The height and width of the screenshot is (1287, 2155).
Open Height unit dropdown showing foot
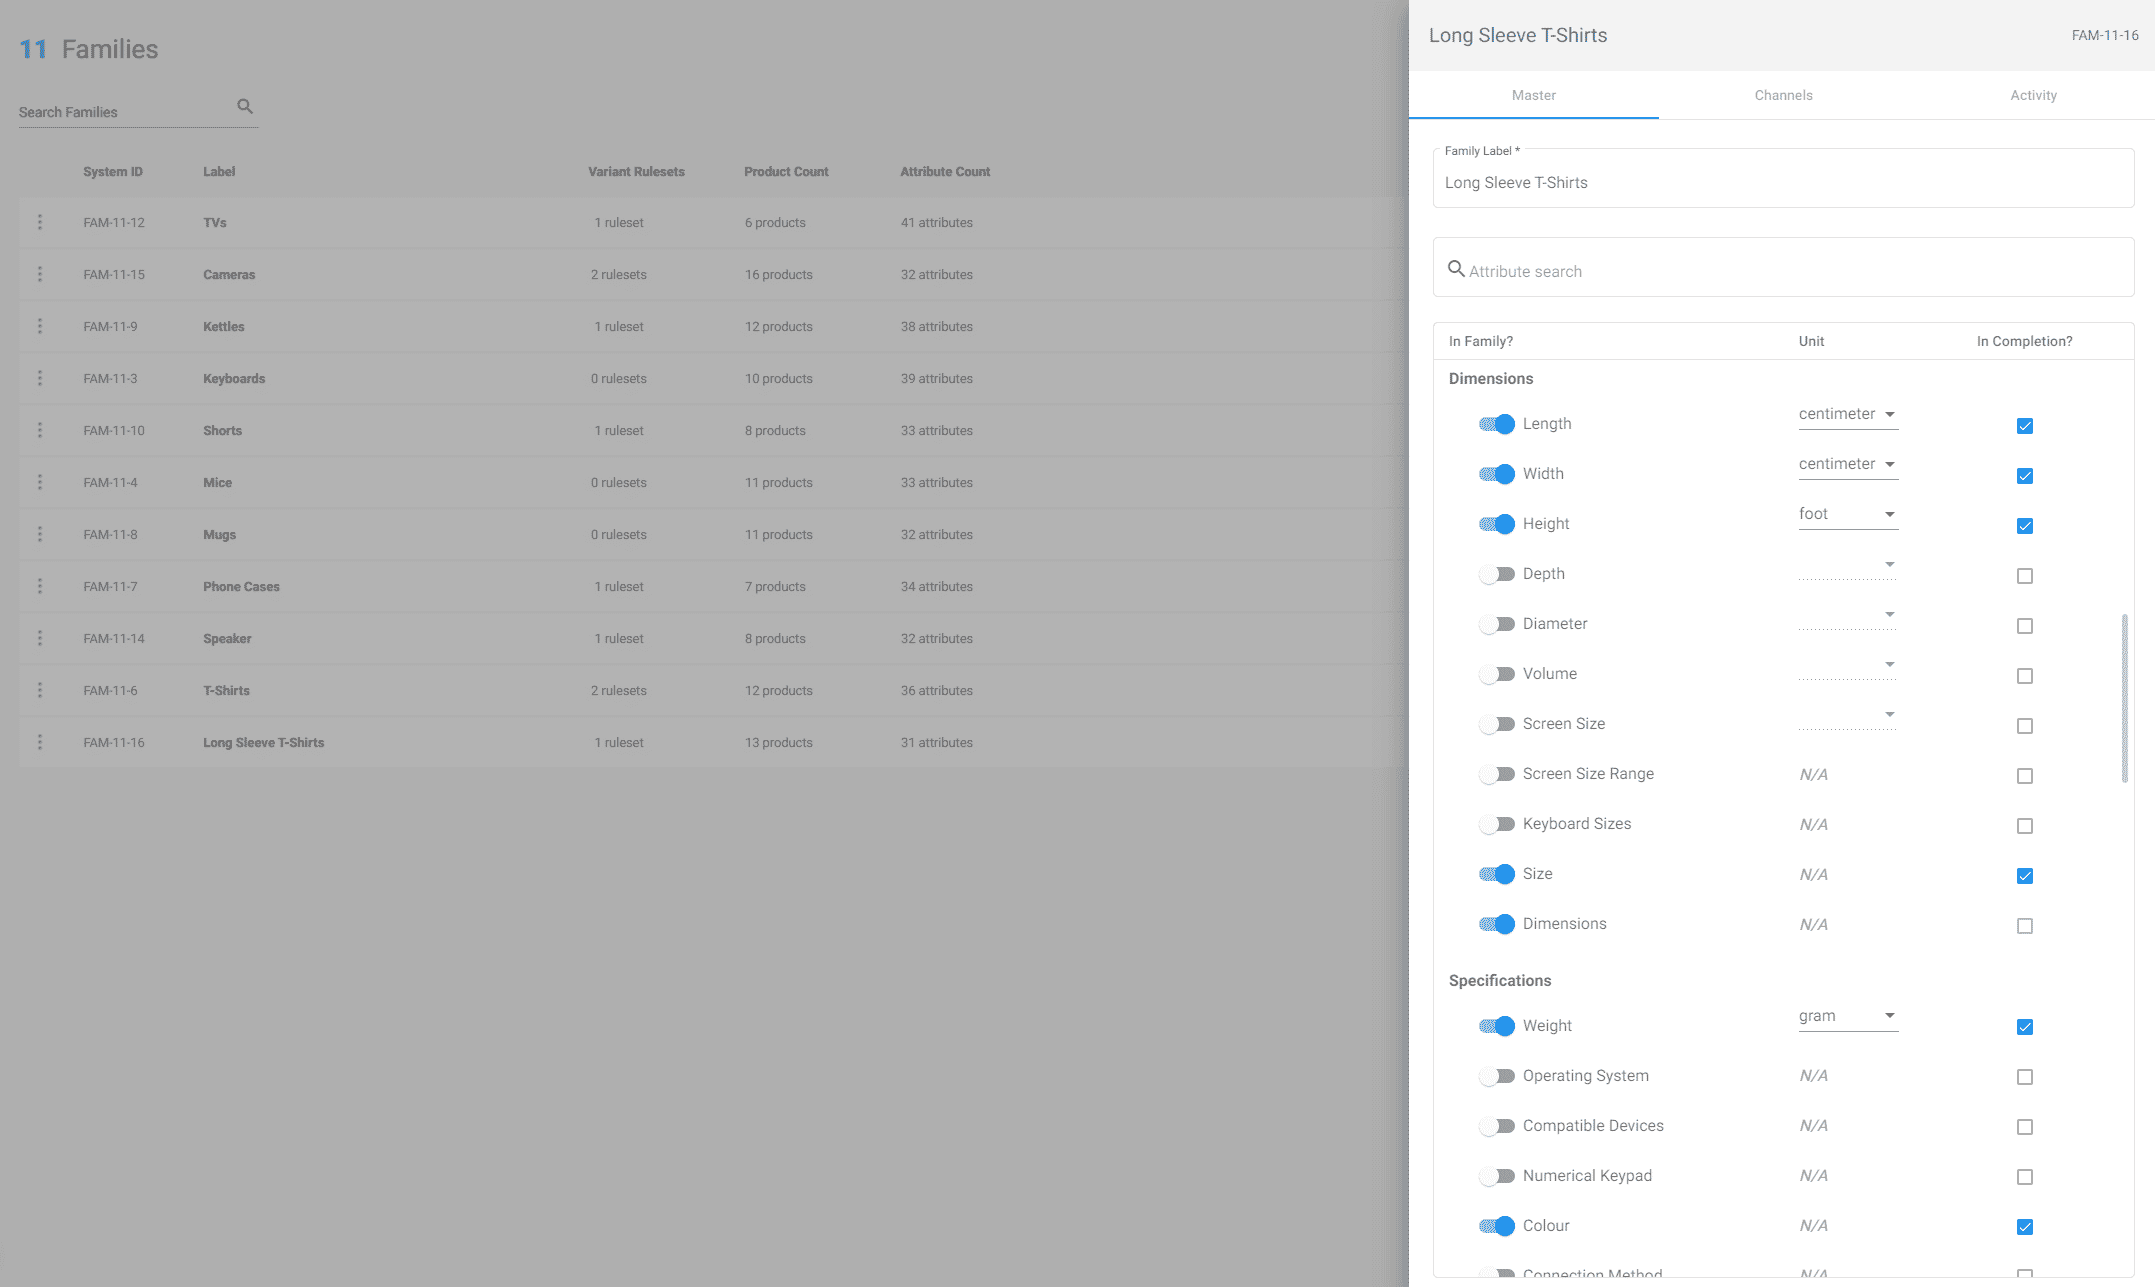point(1848,515)
